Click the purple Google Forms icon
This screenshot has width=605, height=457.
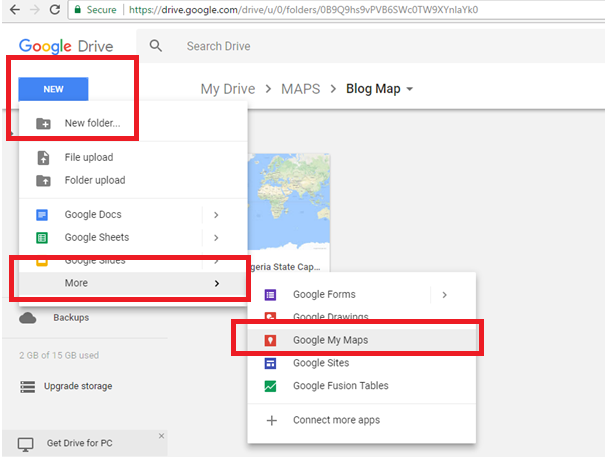(270, 295)
